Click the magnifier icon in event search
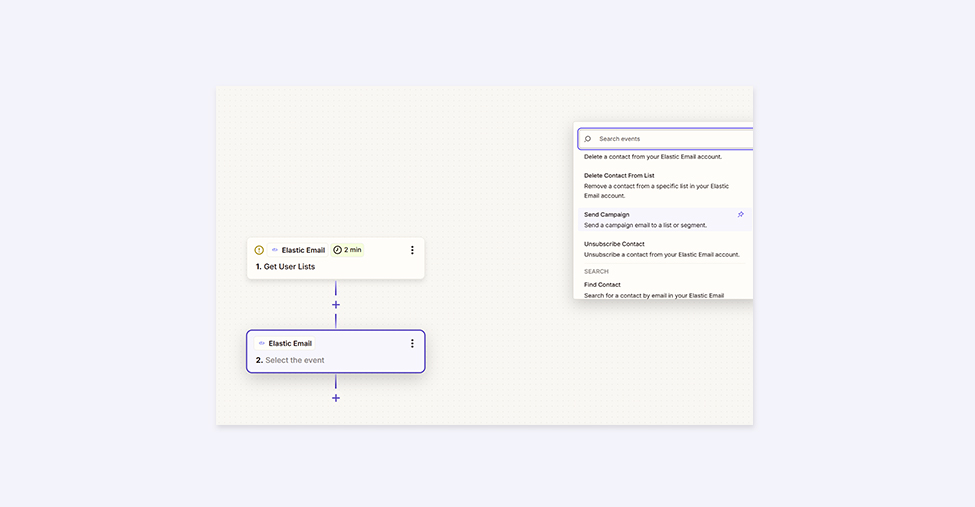The width and height of the screenshot is (975, 507). (588, 139)
